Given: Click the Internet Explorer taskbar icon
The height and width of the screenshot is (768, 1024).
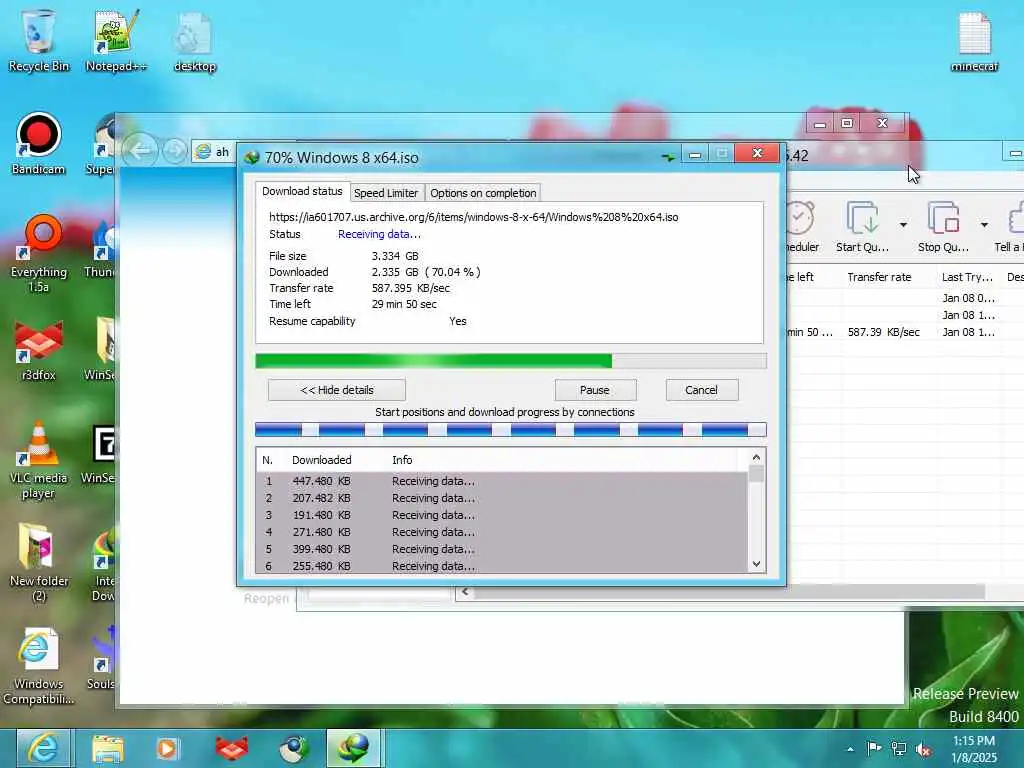Looking at the screenshot, I should pyautogui.click(x=44, y=748).
